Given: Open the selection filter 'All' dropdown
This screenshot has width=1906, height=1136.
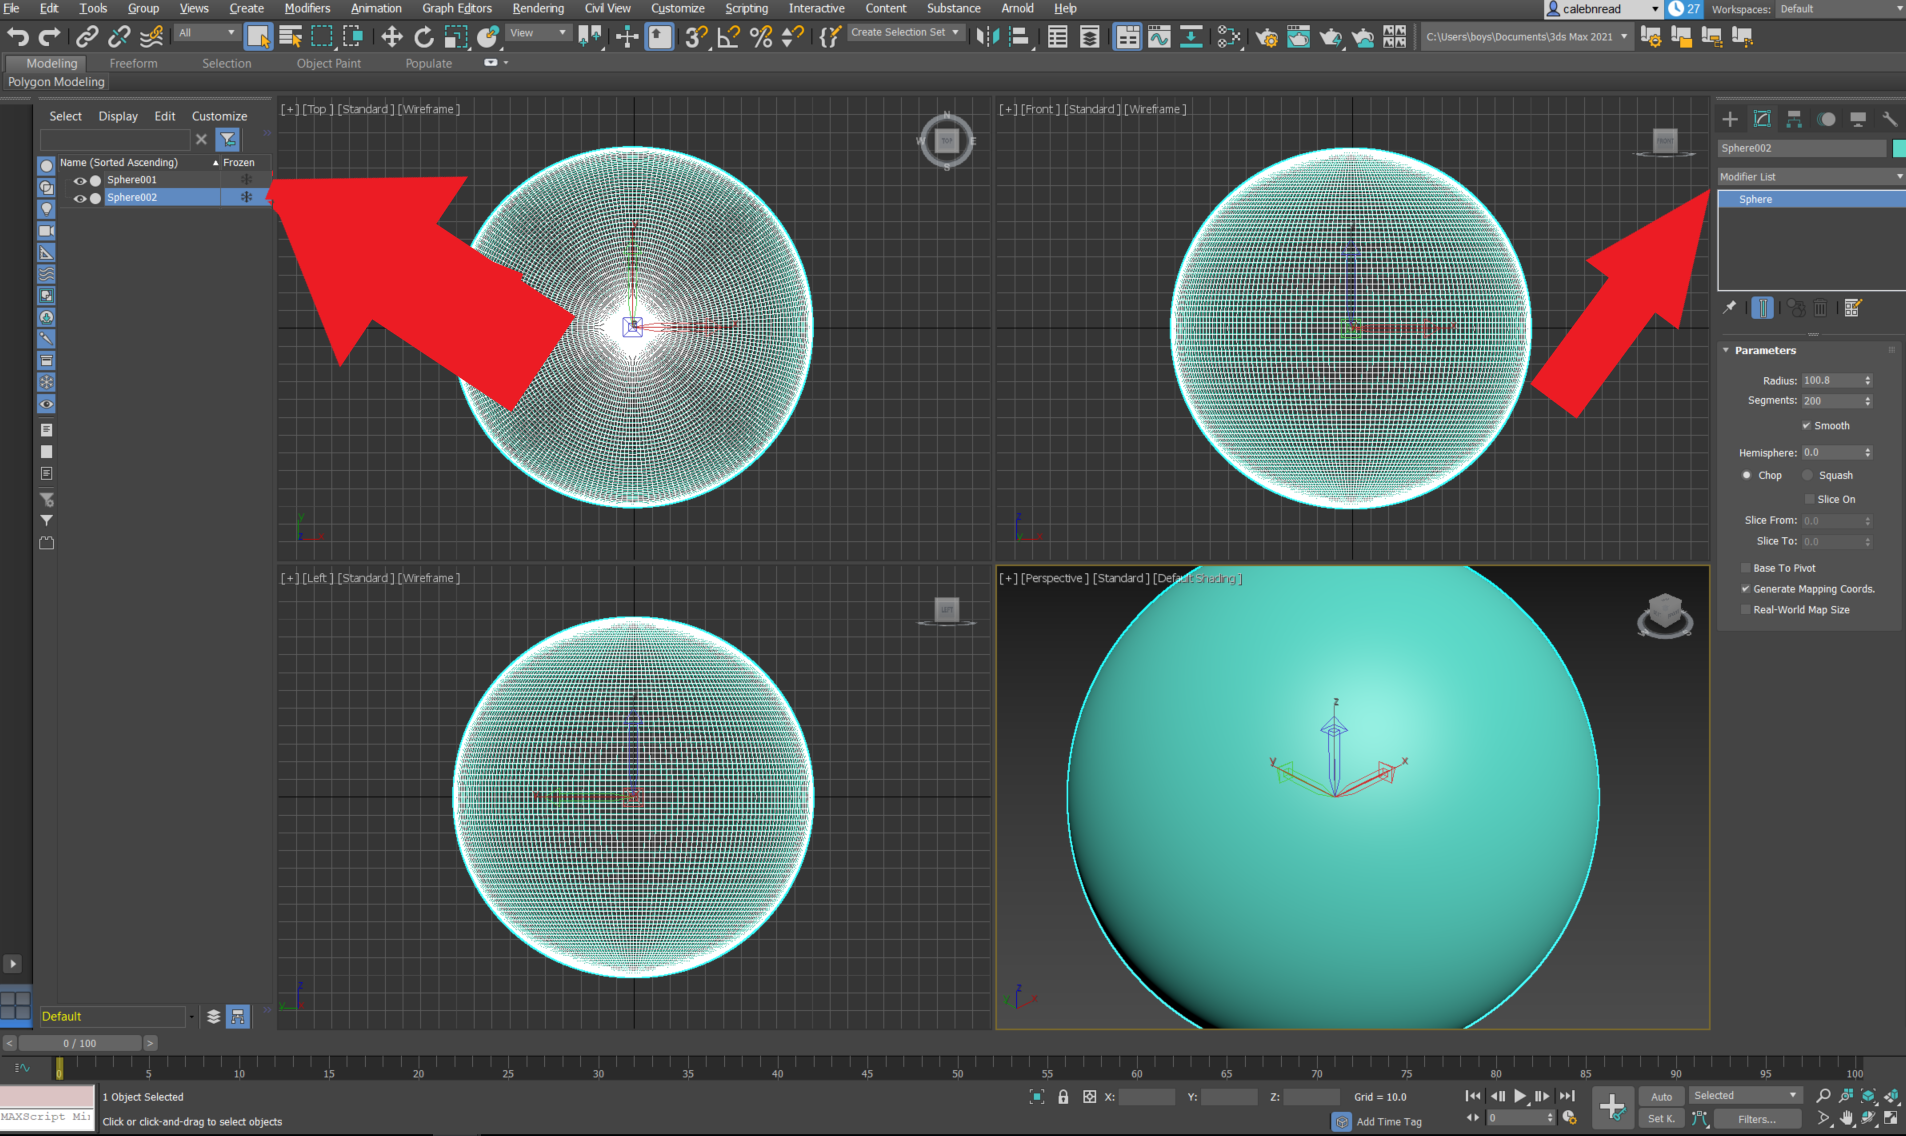Looking at the screenshot, I should (x=207, y=33).
